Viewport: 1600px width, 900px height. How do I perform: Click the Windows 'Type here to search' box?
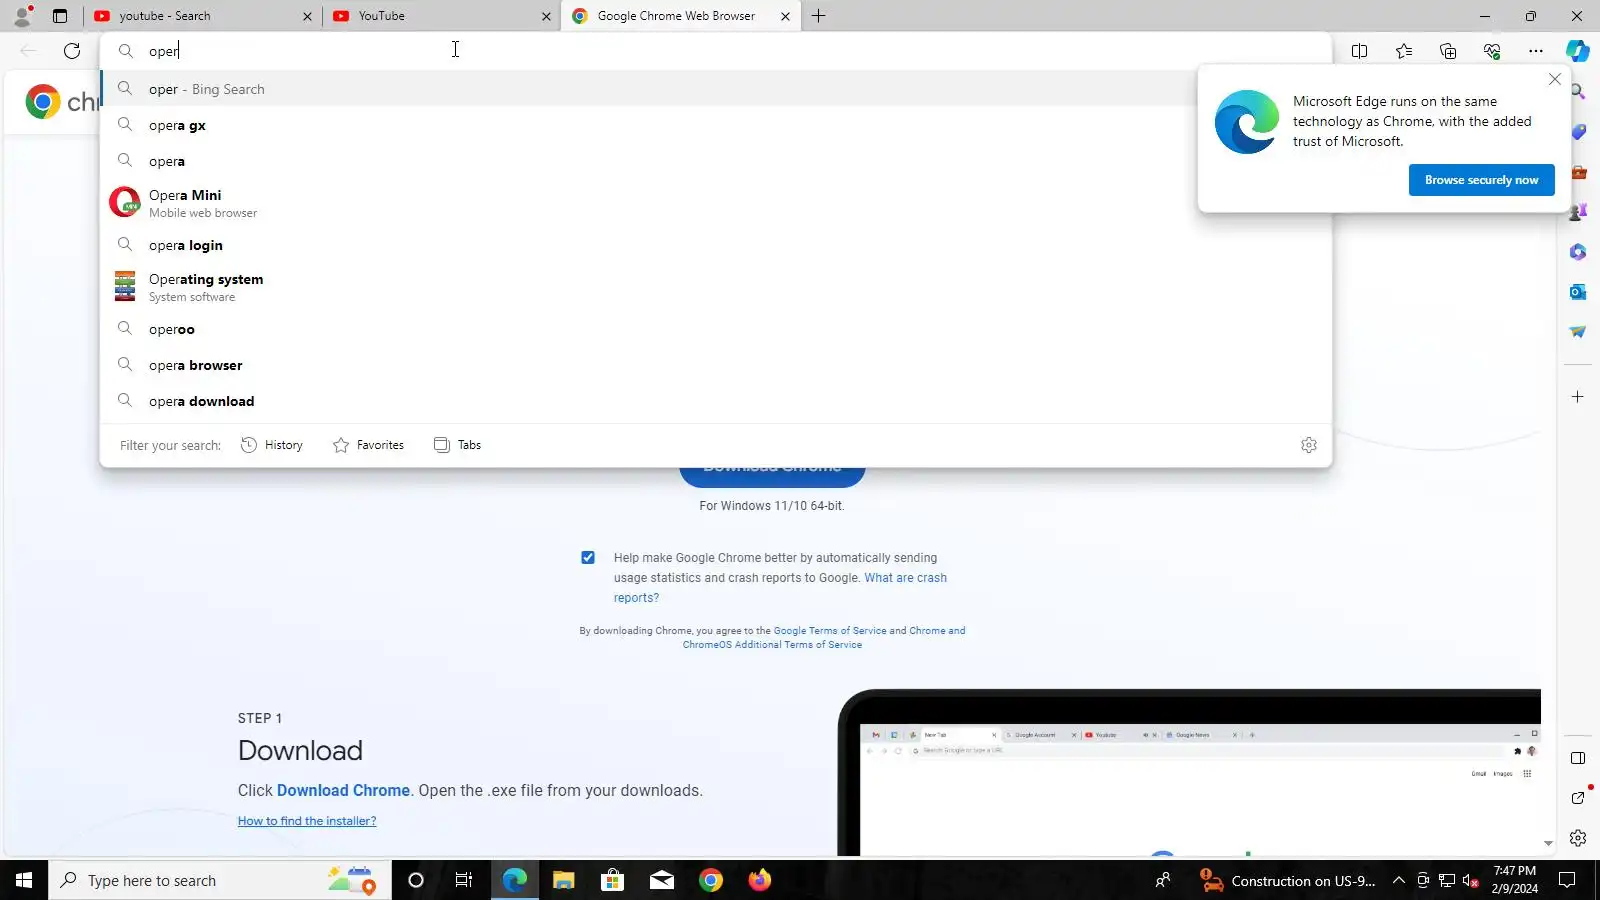(x=220, y=880)
